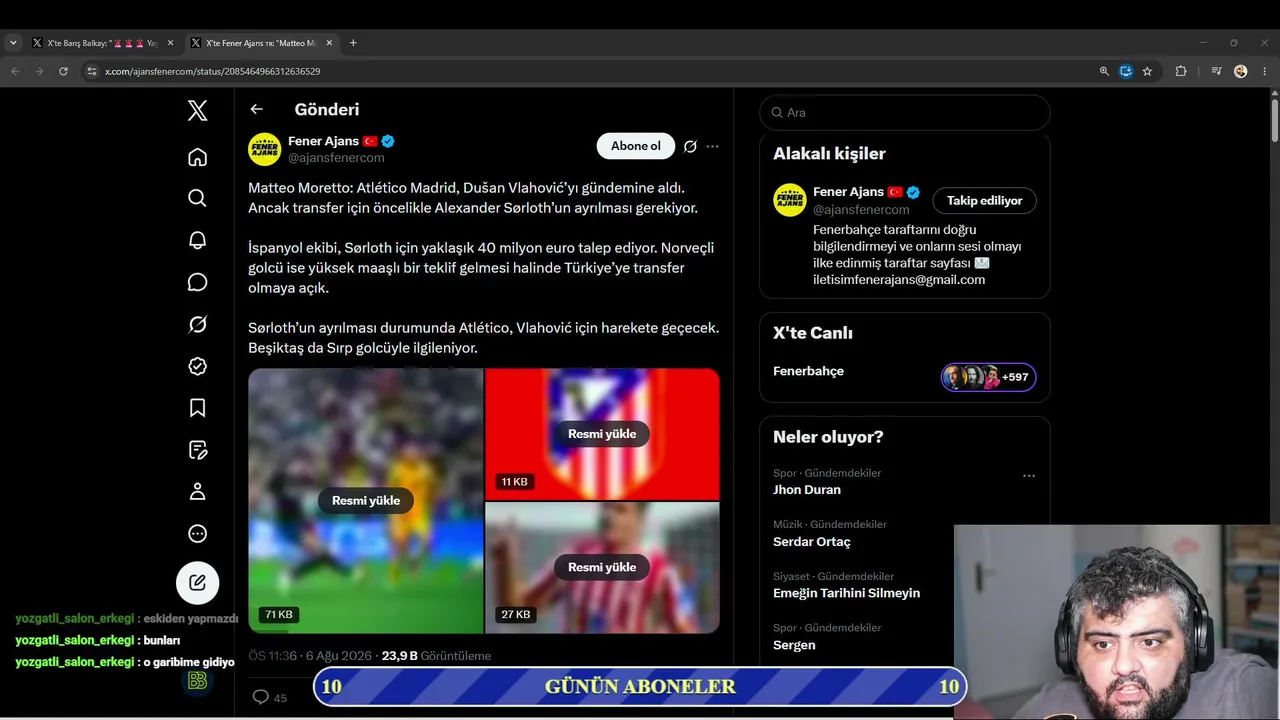The image size is (1280, 720).
Task: Click the Ara search field
Action: 905,113
